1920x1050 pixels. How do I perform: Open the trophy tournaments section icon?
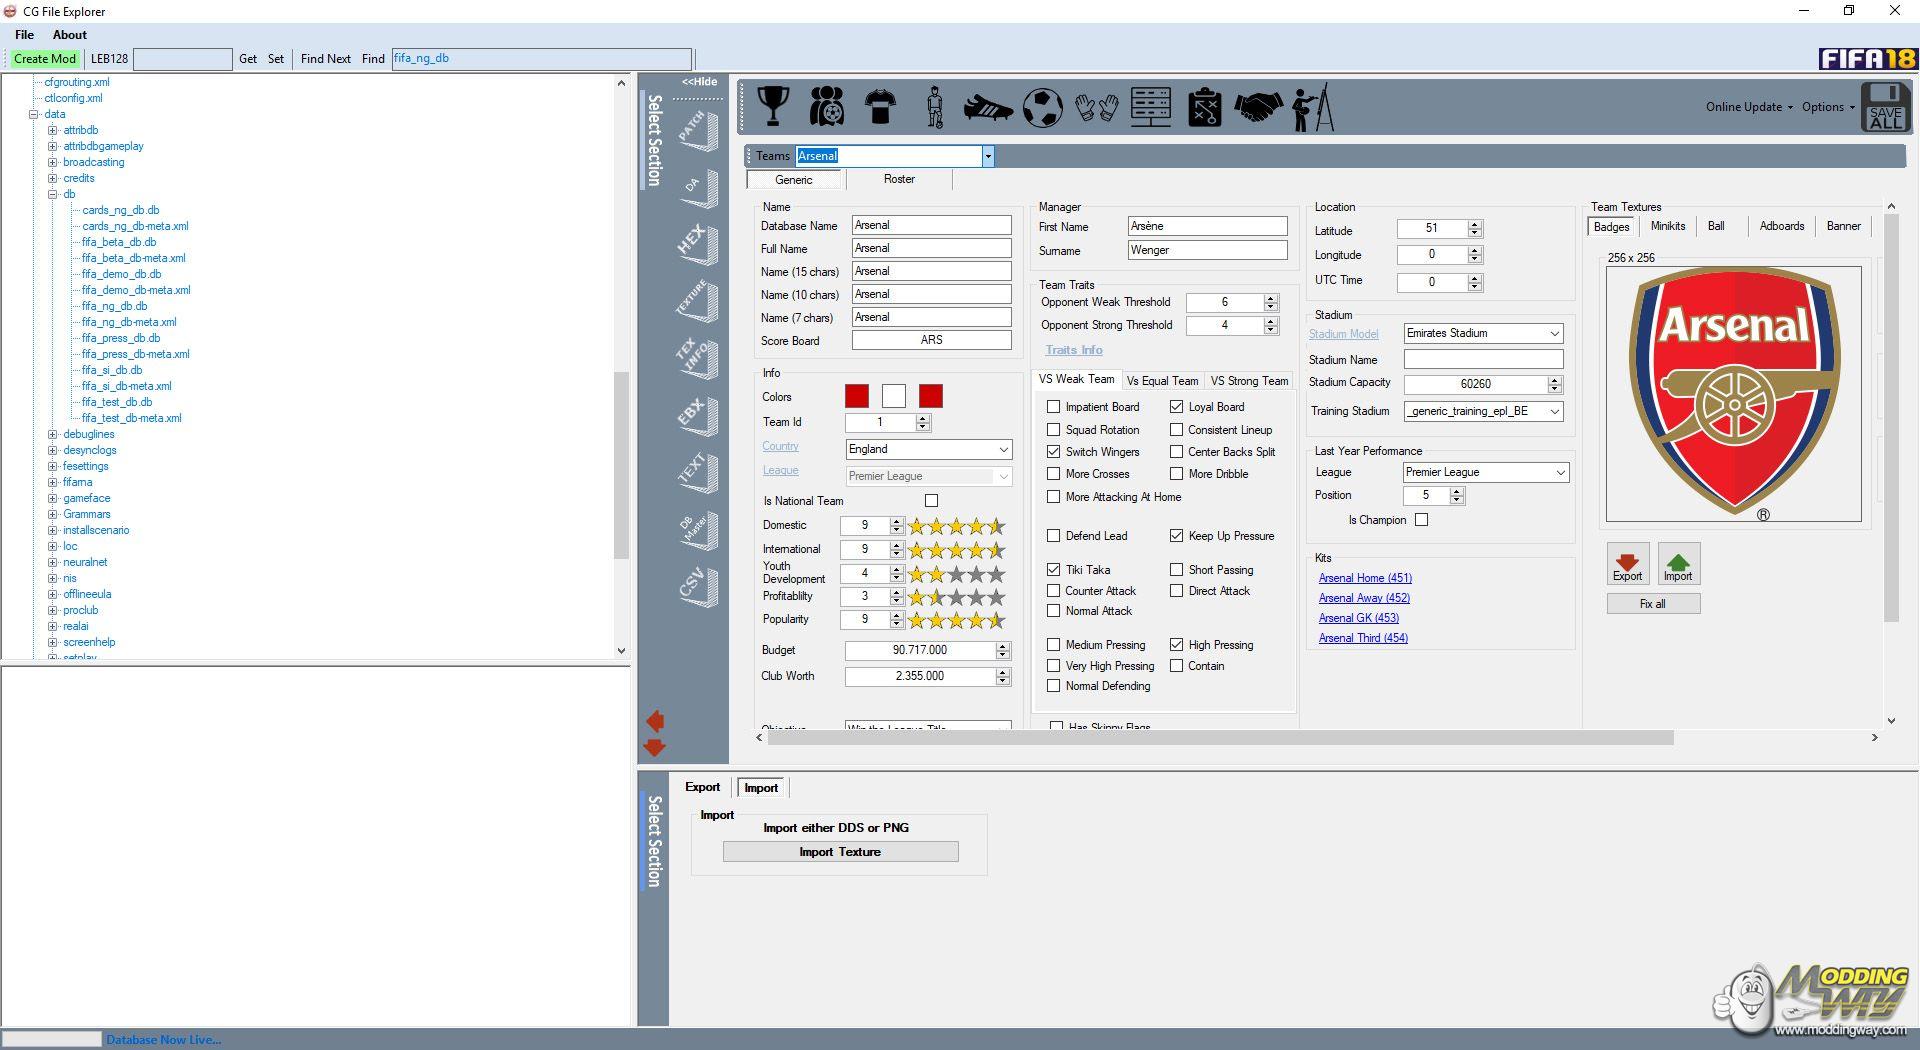click(x=772, y=106)
